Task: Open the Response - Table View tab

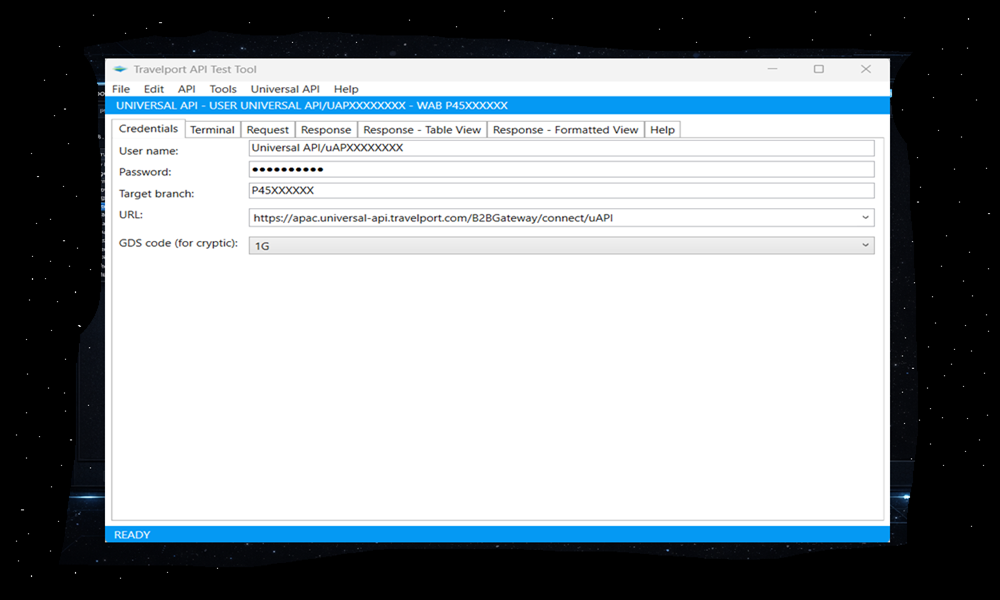Action: [422, 130]
